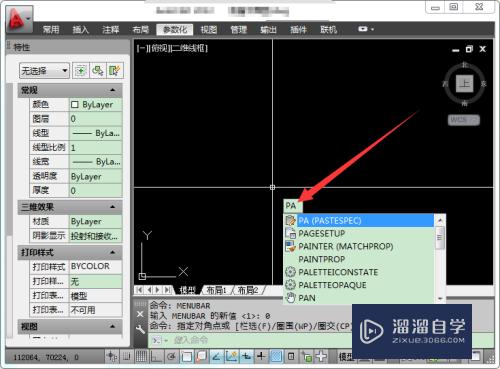Screen dimensions: 500x369
Task: Choose PAINTER (MATCHPROP) in command suggestions
Action: [x=359, y=246]
